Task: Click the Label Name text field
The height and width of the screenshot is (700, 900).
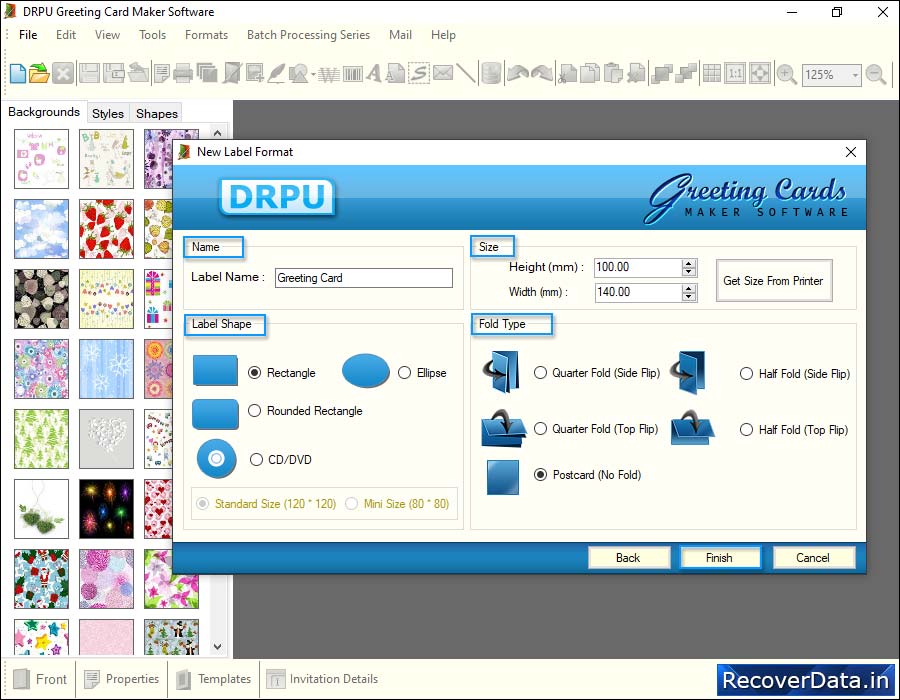Action: pyautogui.click(x=364, y=278)
